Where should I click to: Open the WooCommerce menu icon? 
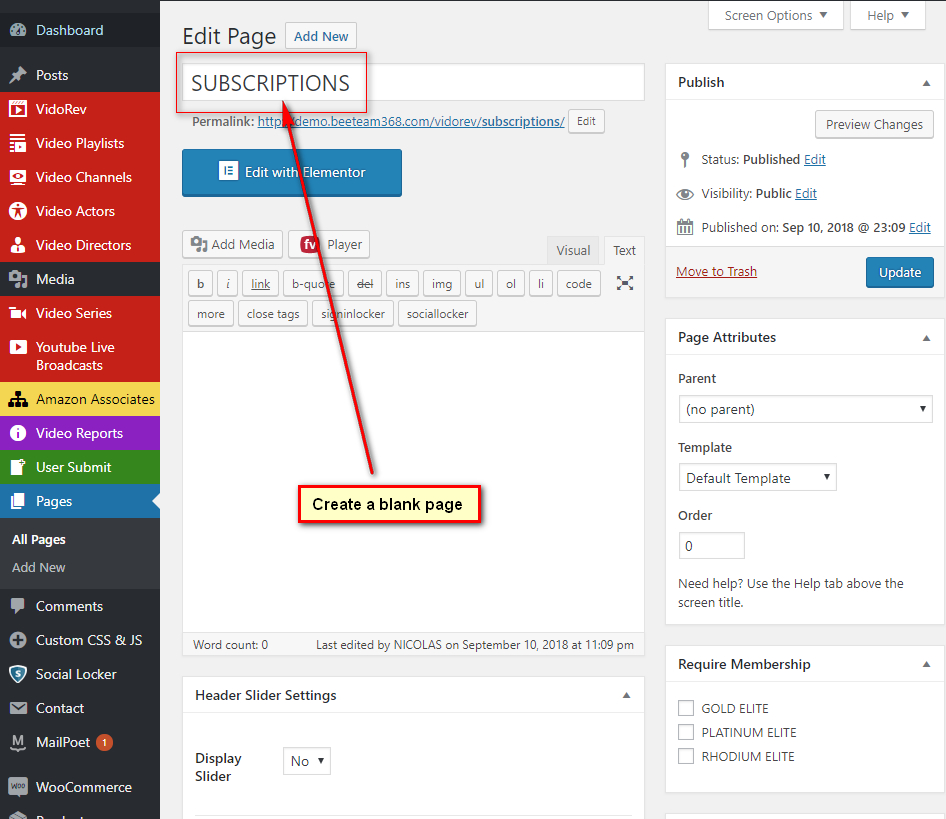click(x=18, y=787)
